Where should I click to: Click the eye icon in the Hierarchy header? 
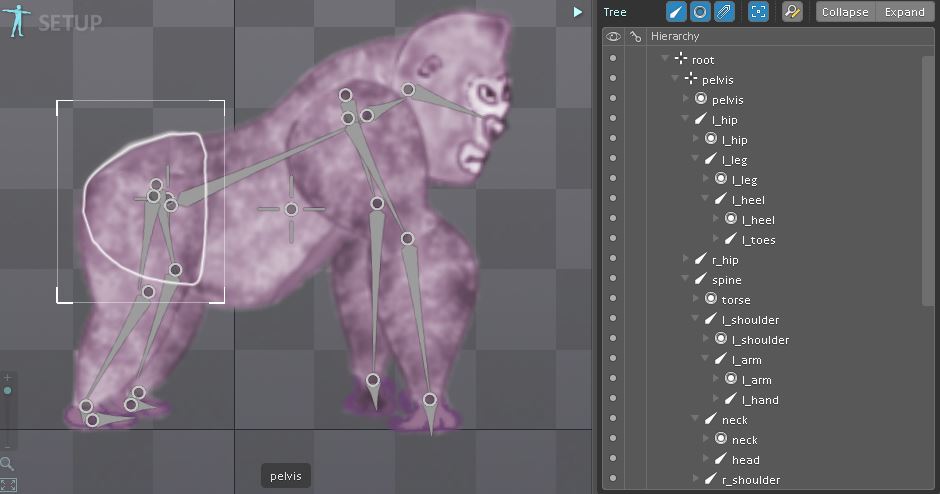[613, 37]
